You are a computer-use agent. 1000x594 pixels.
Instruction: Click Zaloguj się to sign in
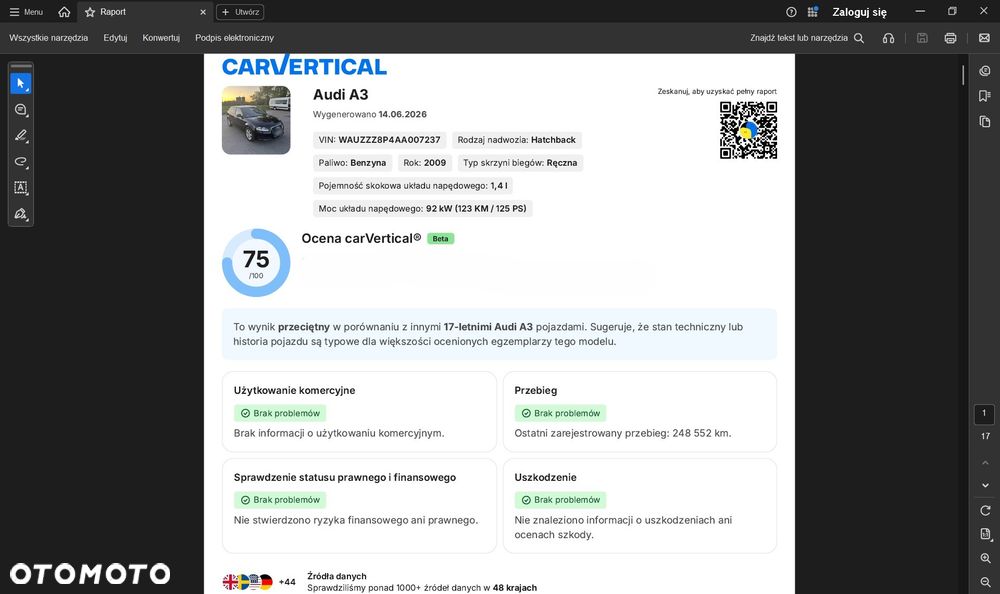859,12
